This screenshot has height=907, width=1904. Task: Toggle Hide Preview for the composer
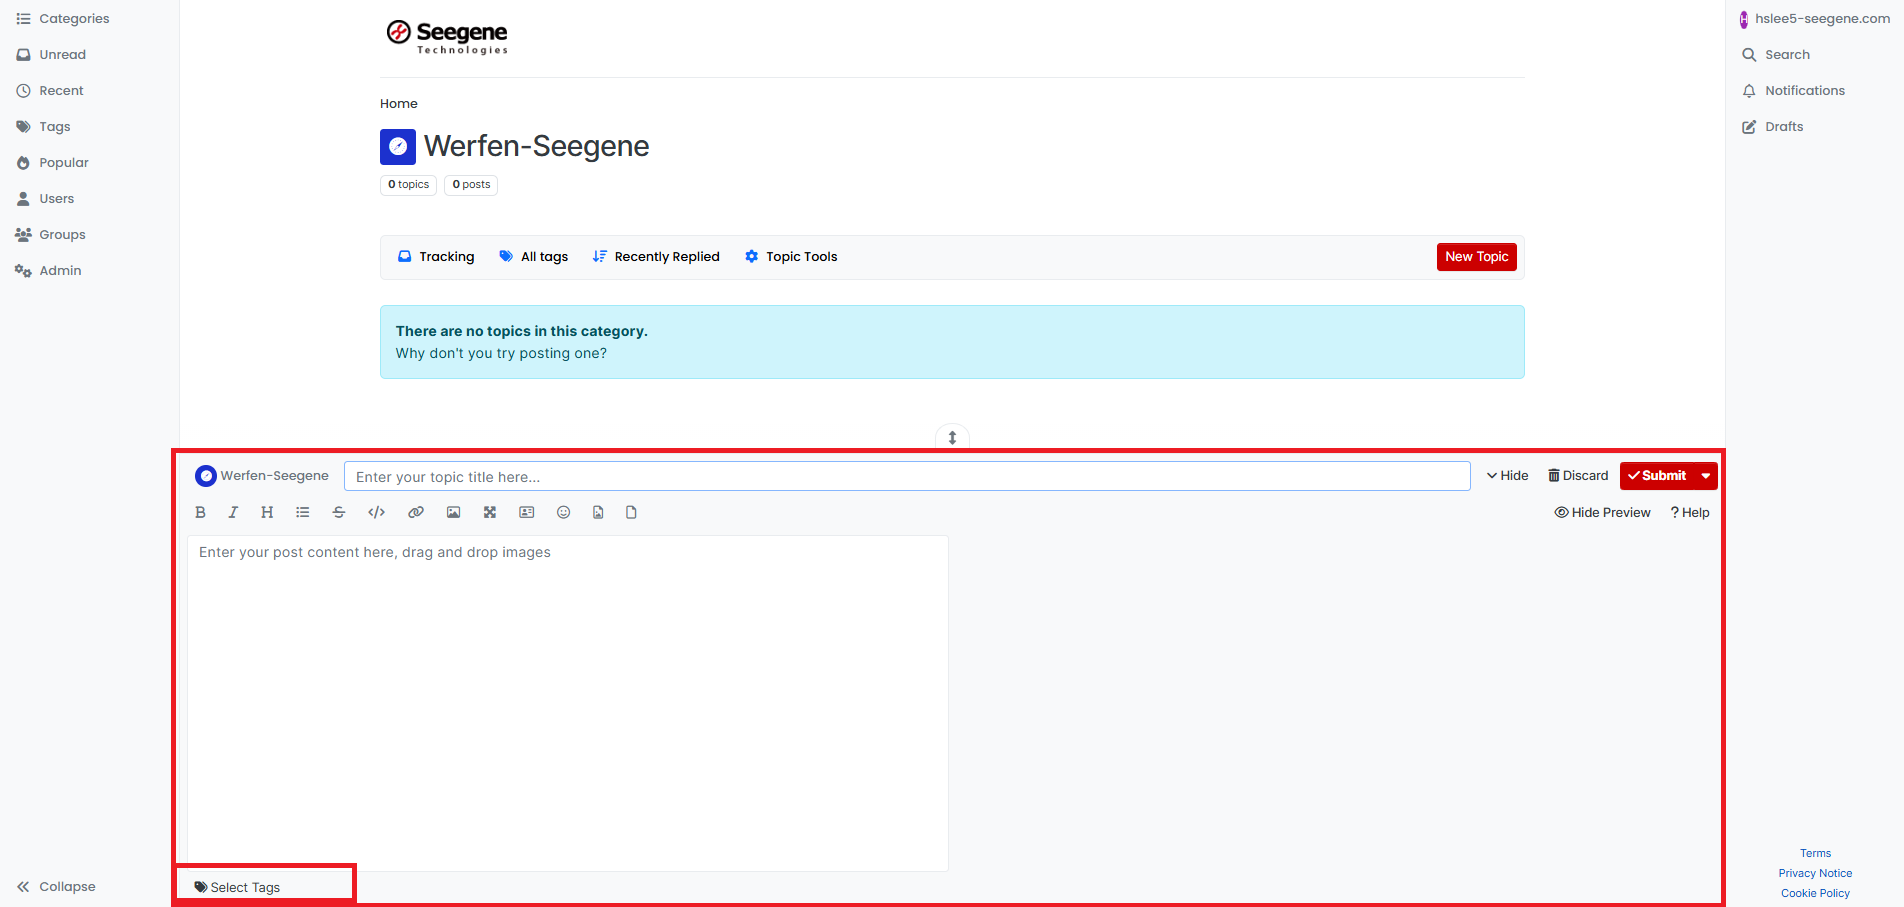tap(1602, 512)
